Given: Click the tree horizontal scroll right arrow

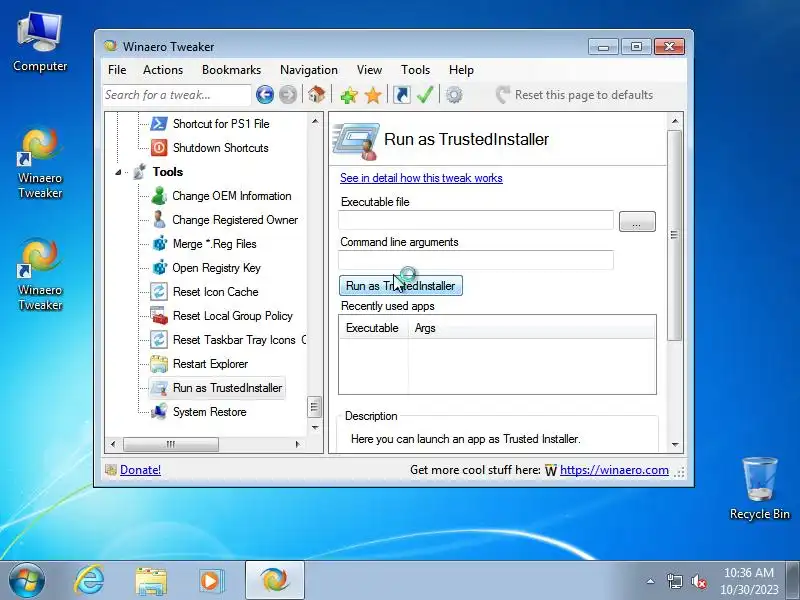Looking at the screenshot, I should pyautogui.click(x=298, y=444).
